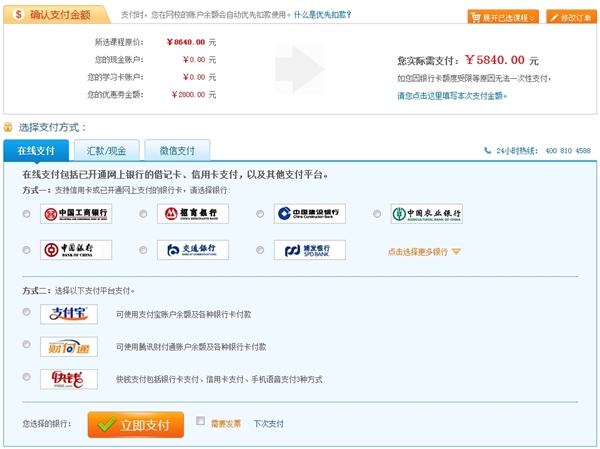Click the 下次支付 link

[268, 424]
